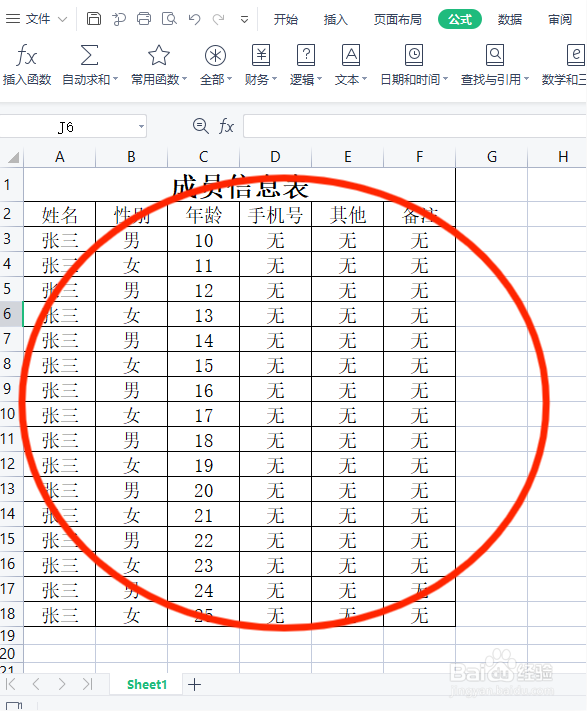Click the 自动求和 sigma icon
Viewport: 587px width, 711px height.
[89, 55]
